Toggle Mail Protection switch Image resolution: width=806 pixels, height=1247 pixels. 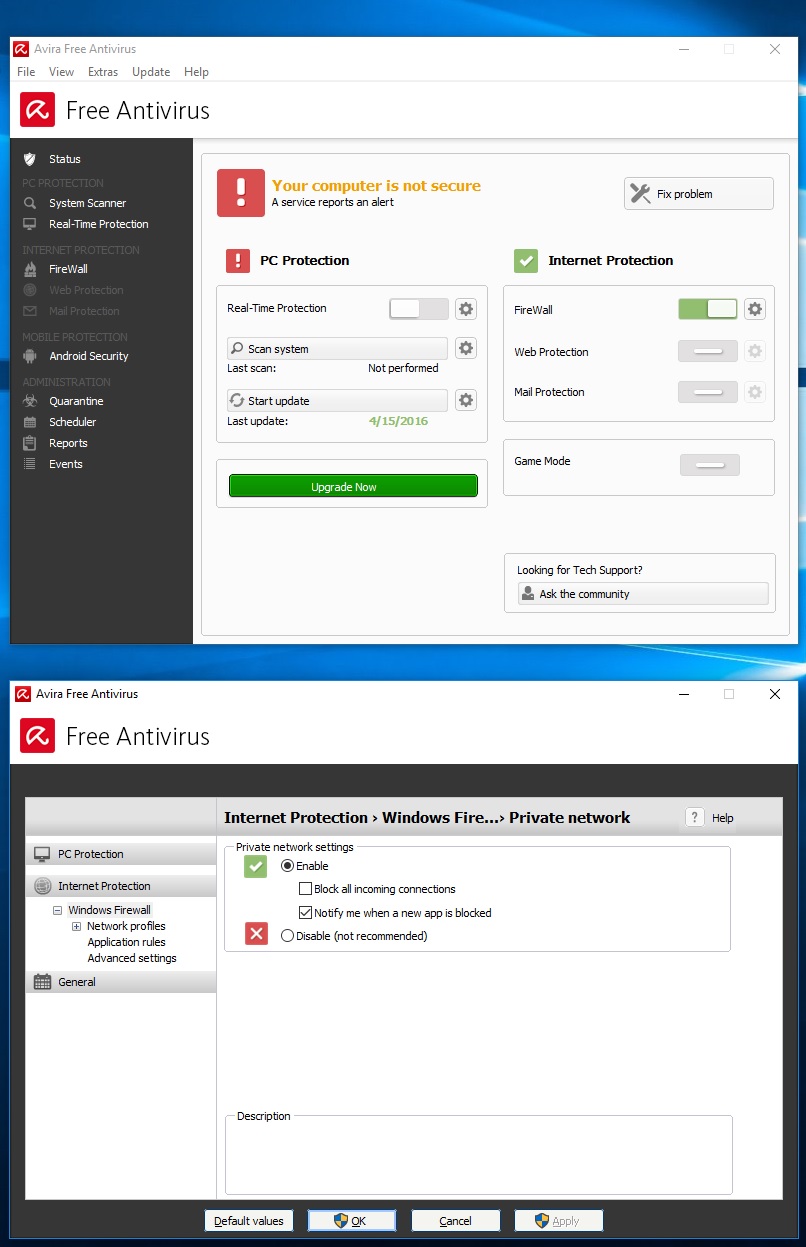click(708, 392)
